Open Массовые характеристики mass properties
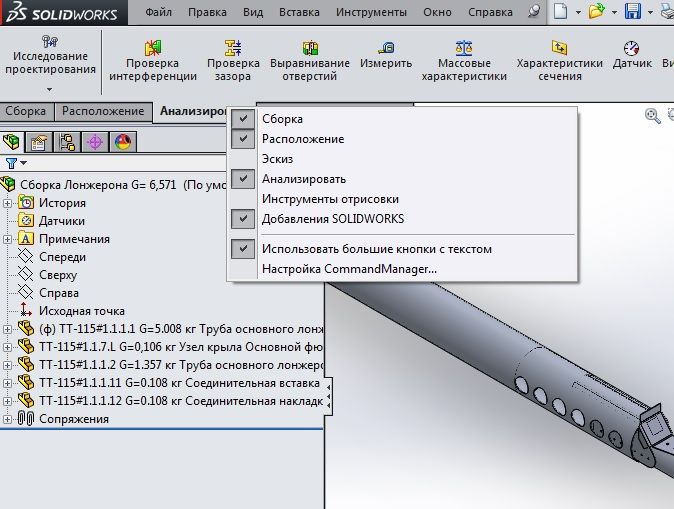674x509 pixels. pos(464,47)
